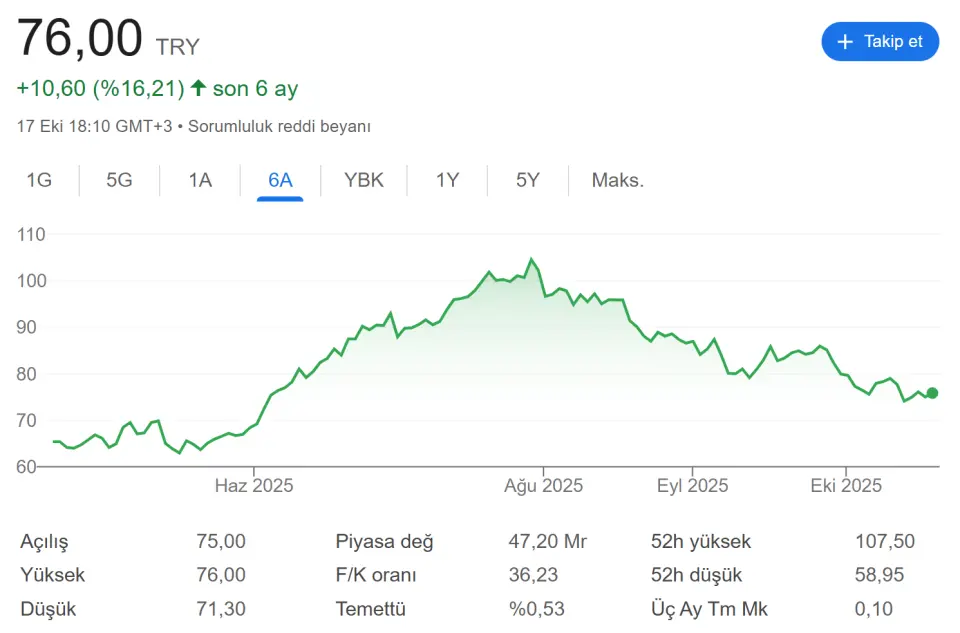Click the Piyasa değ statistic label

click(x=385, y=542)
